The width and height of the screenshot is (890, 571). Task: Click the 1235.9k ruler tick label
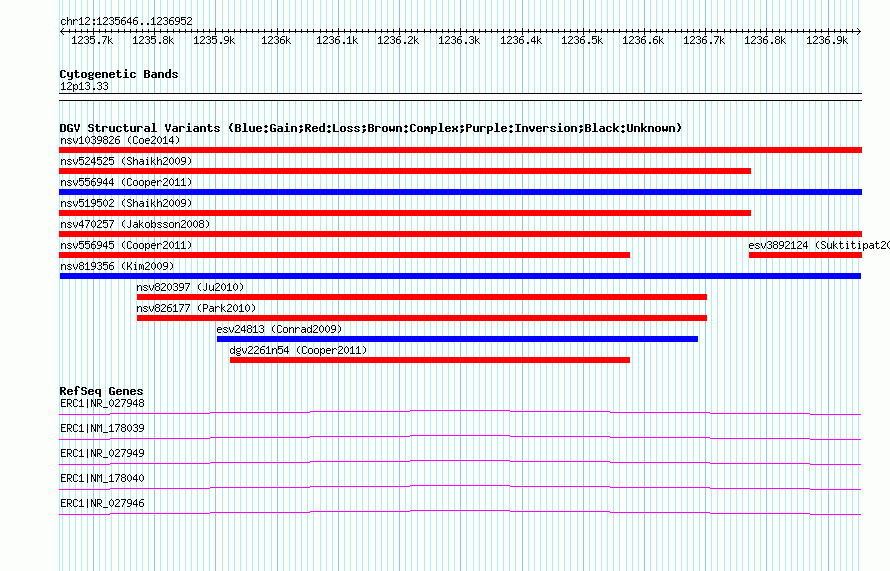[214, 40]
